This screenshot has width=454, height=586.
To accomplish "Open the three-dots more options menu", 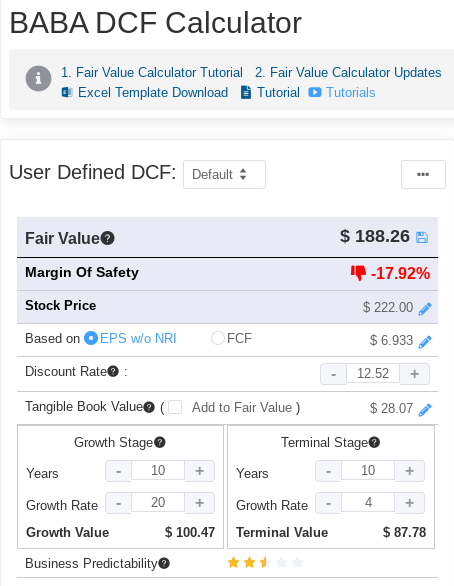I will coord(423,175).
